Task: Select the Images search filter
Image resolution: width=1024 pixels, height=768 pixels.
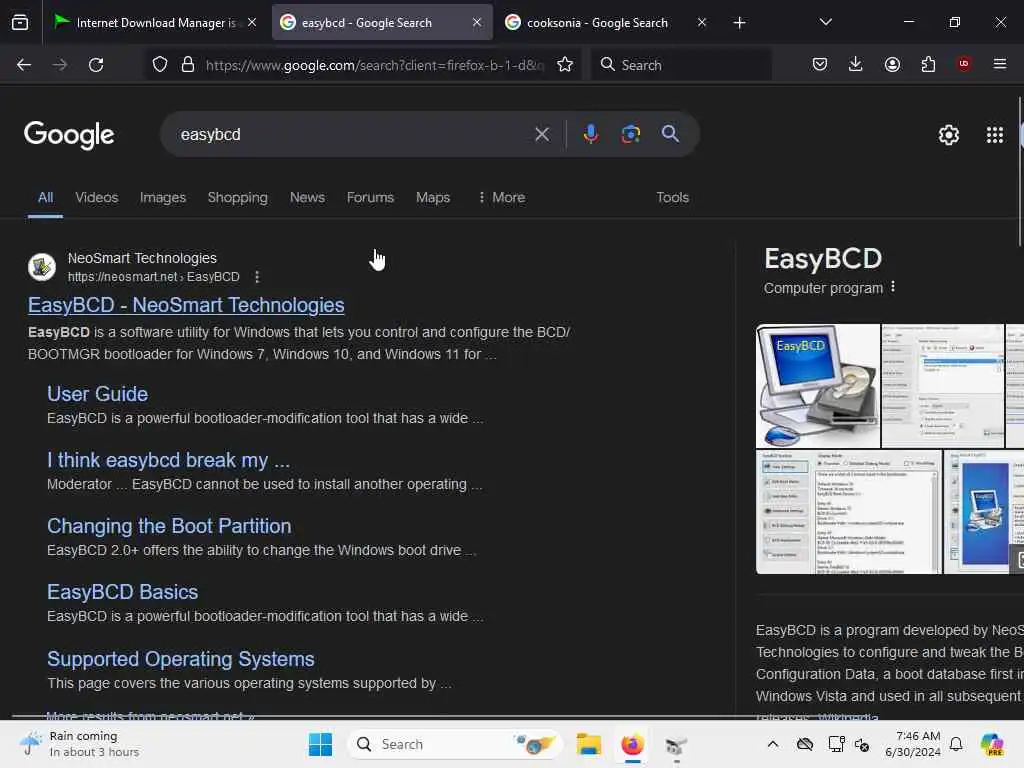Action: click(x=163, y=197)
